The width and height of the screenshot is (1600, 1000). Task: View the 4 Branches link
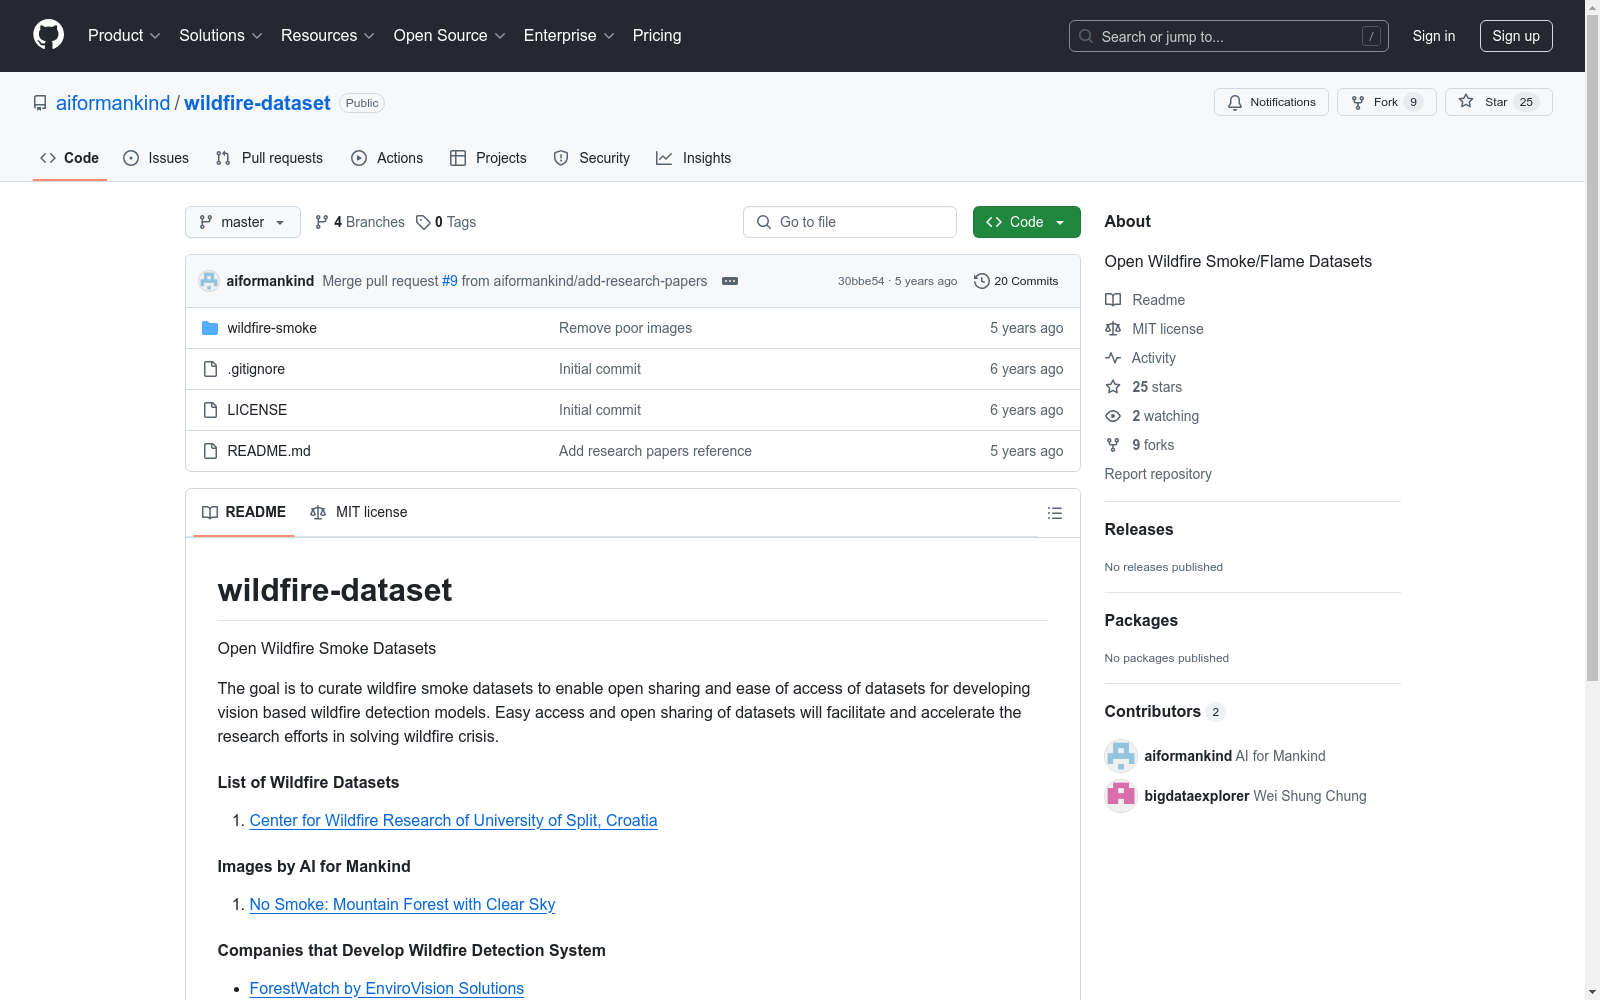(360, 222)
